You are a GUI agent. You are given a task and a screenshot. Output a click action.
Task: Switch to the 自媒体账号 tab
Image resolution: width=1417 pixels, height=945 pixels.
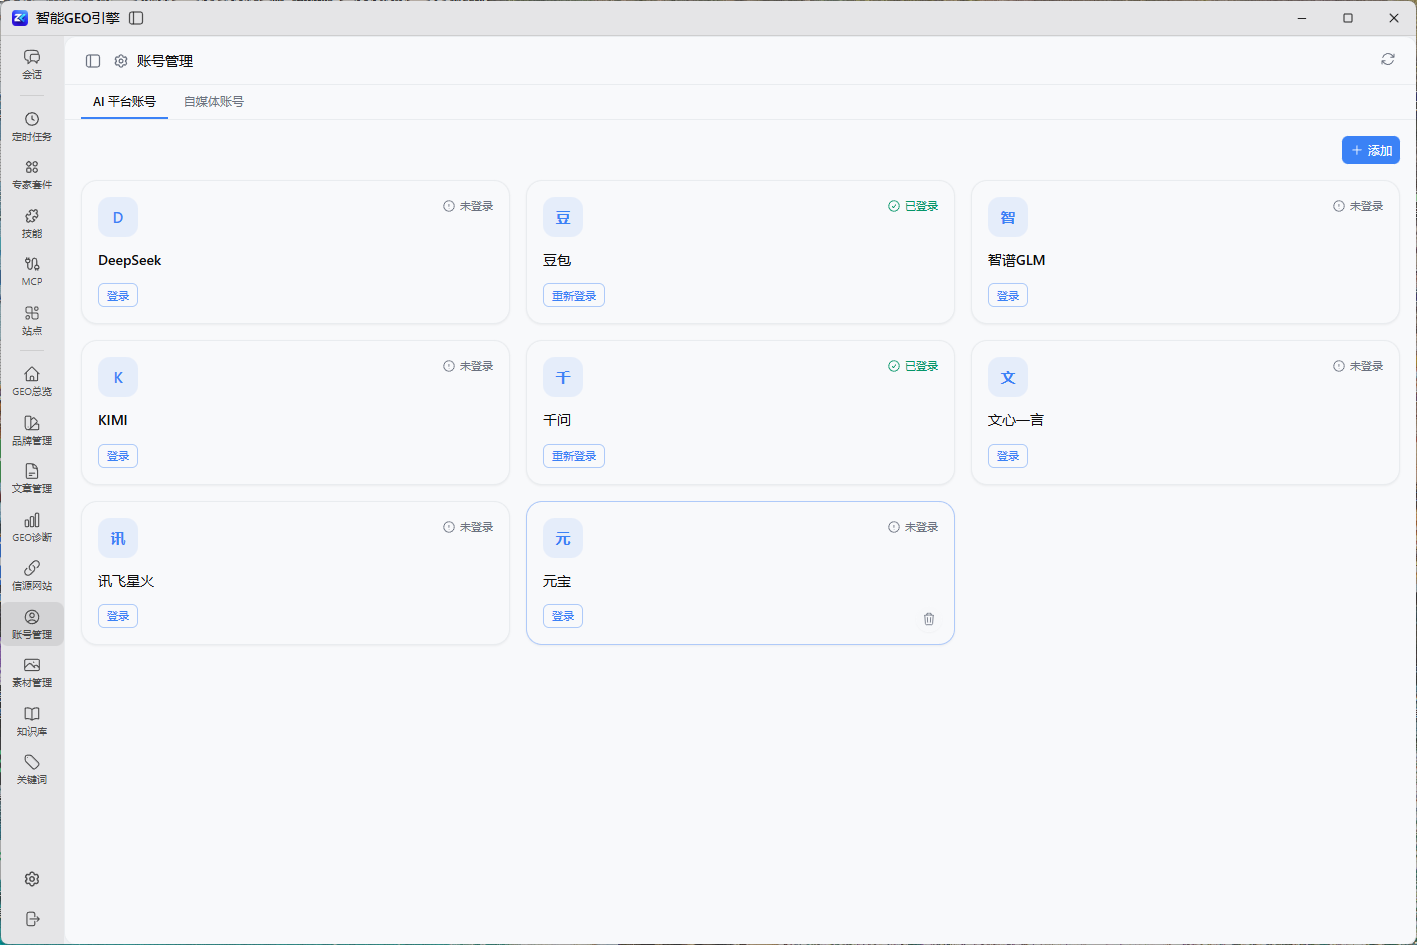tap(214, 102)
